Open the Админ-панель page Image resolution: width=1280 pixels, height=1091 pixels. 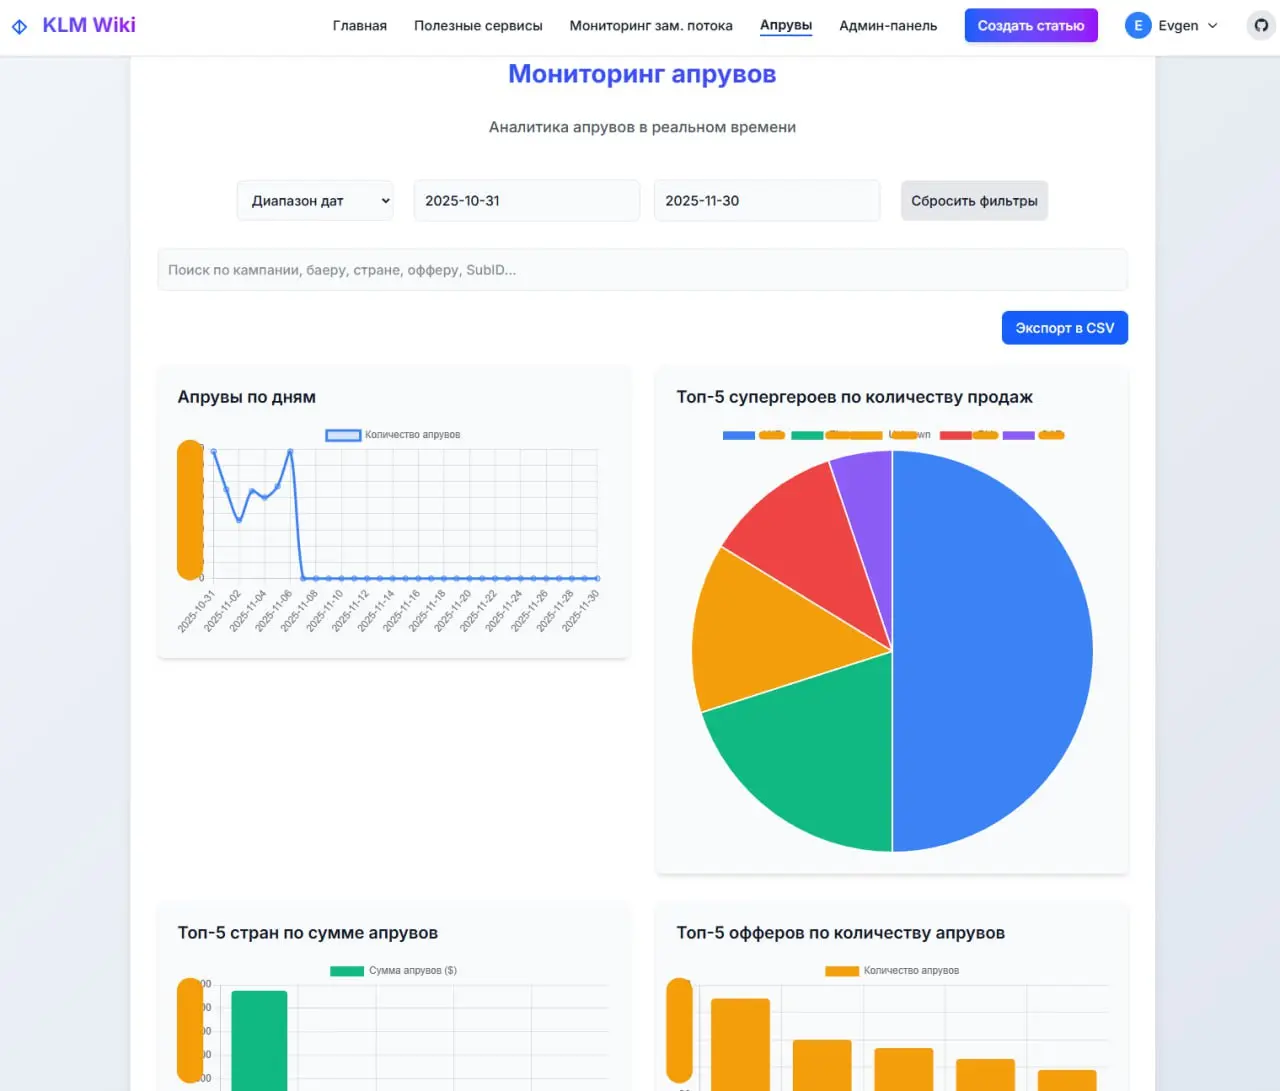(x=888, y=26)
